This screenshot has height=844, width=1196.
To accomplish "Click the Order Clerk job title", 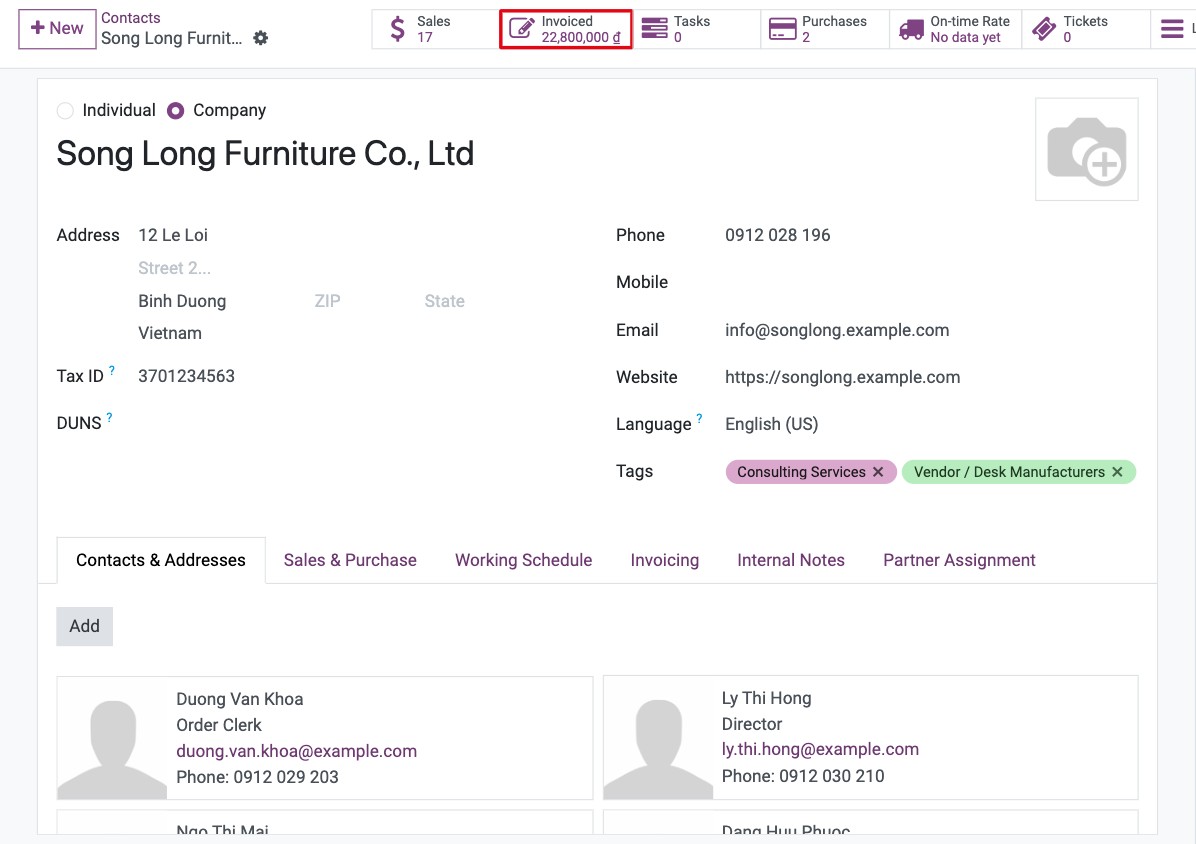I will (219, 725).
